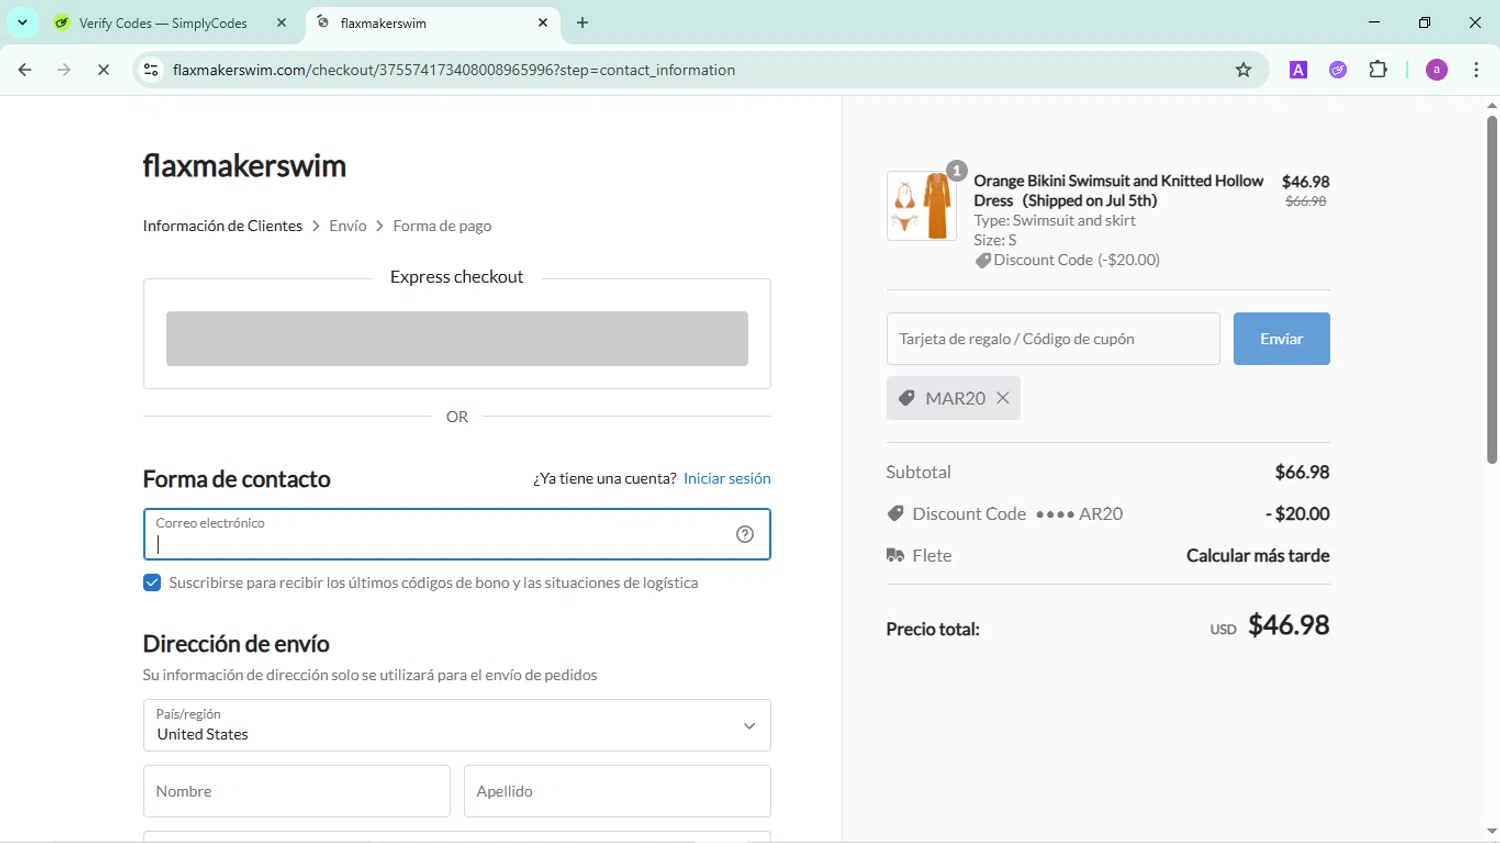Image resolution: width=1500 pixels, height=843 pixels.
Task: Open the purple A extension
Action: pyautogui.click(x=1298, y=70)
